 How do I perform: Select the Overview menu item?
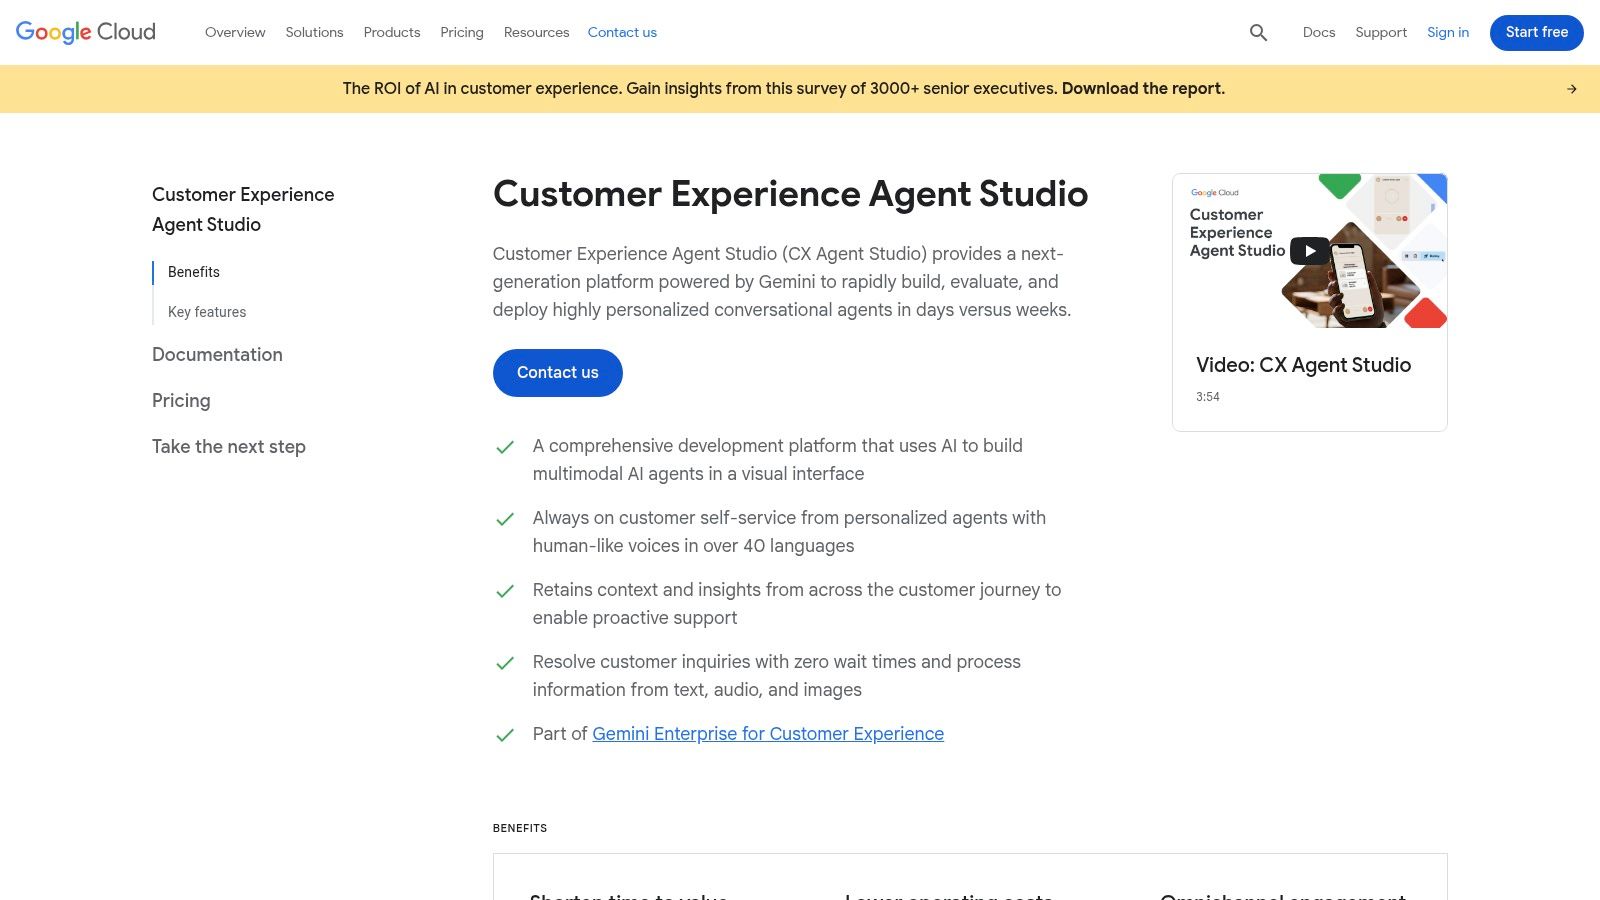(235, 32)
